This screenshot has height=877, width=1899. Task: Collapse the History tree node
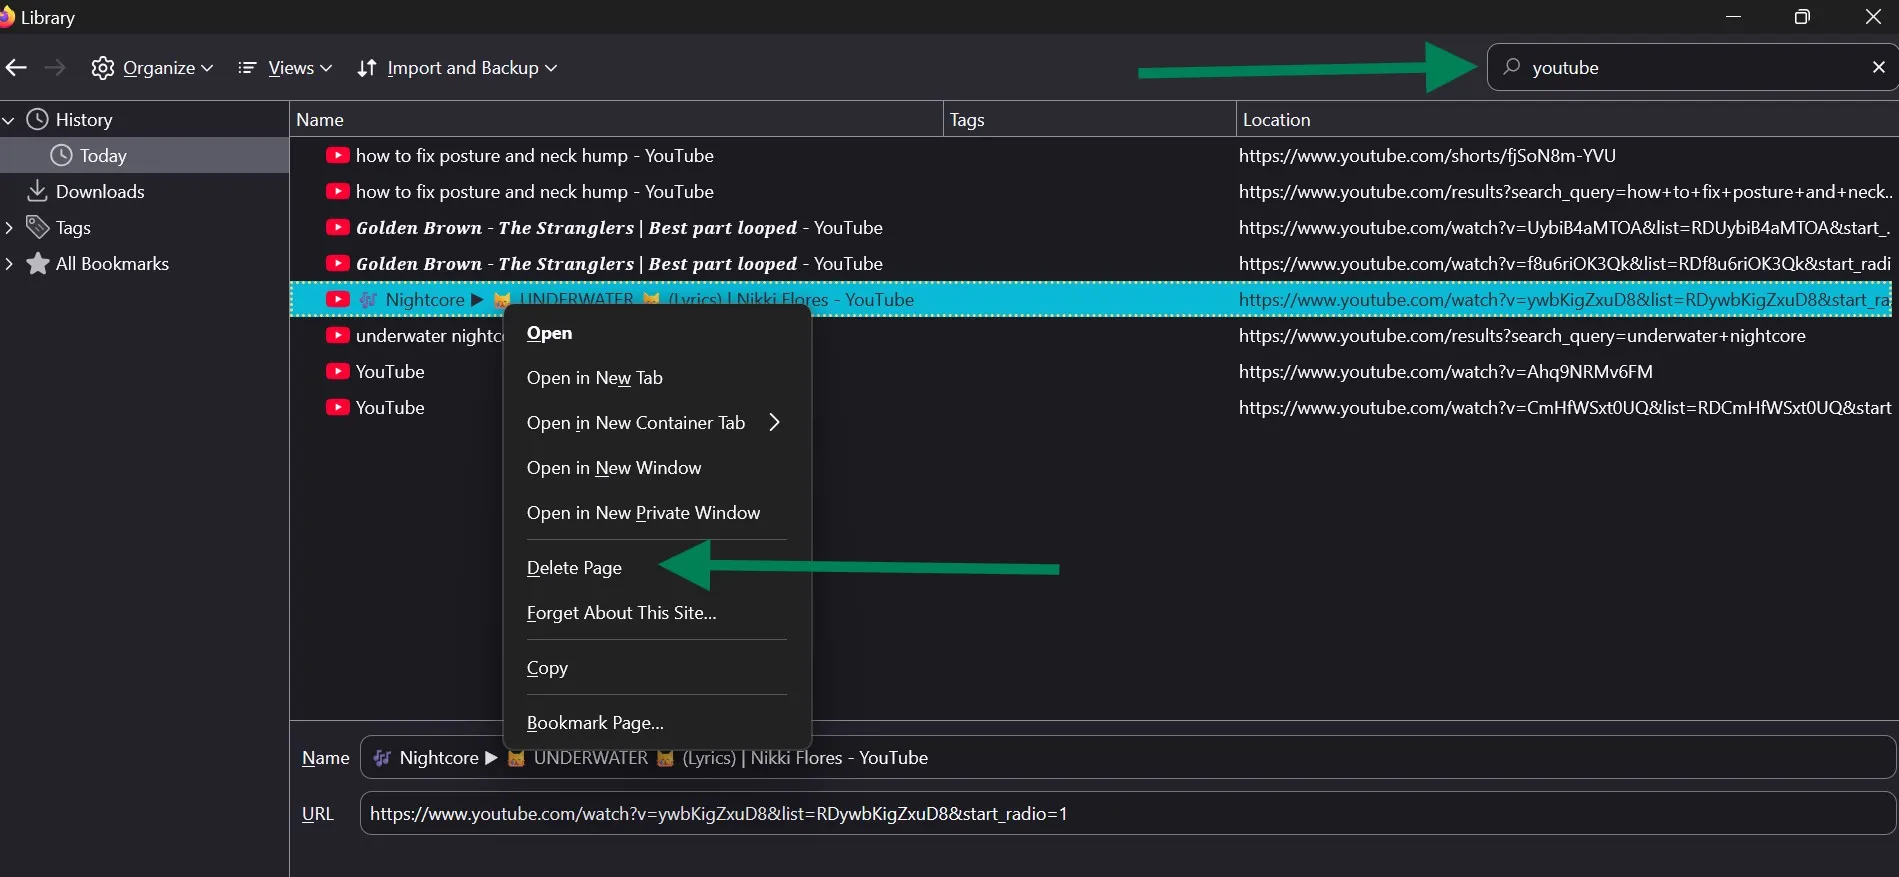tap(9, 120)
